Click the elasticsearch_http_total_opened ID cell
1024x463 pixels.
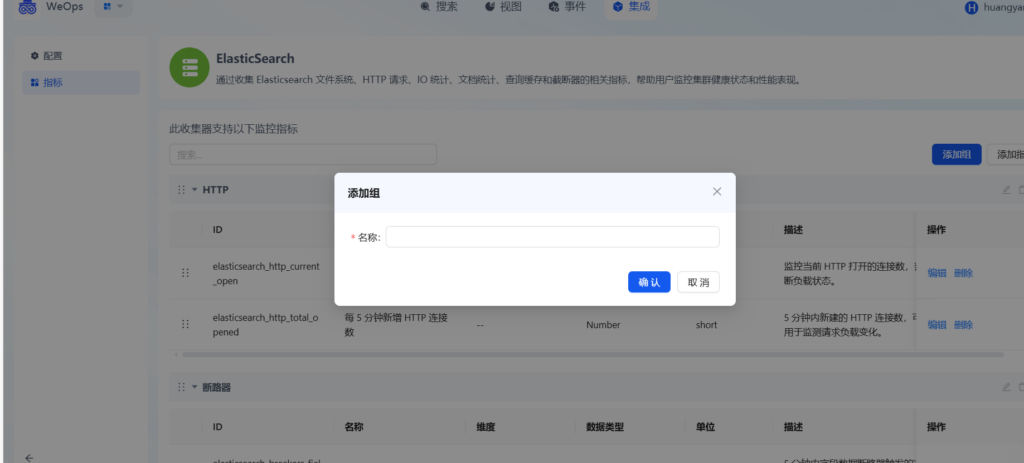[x=266, y=325]
